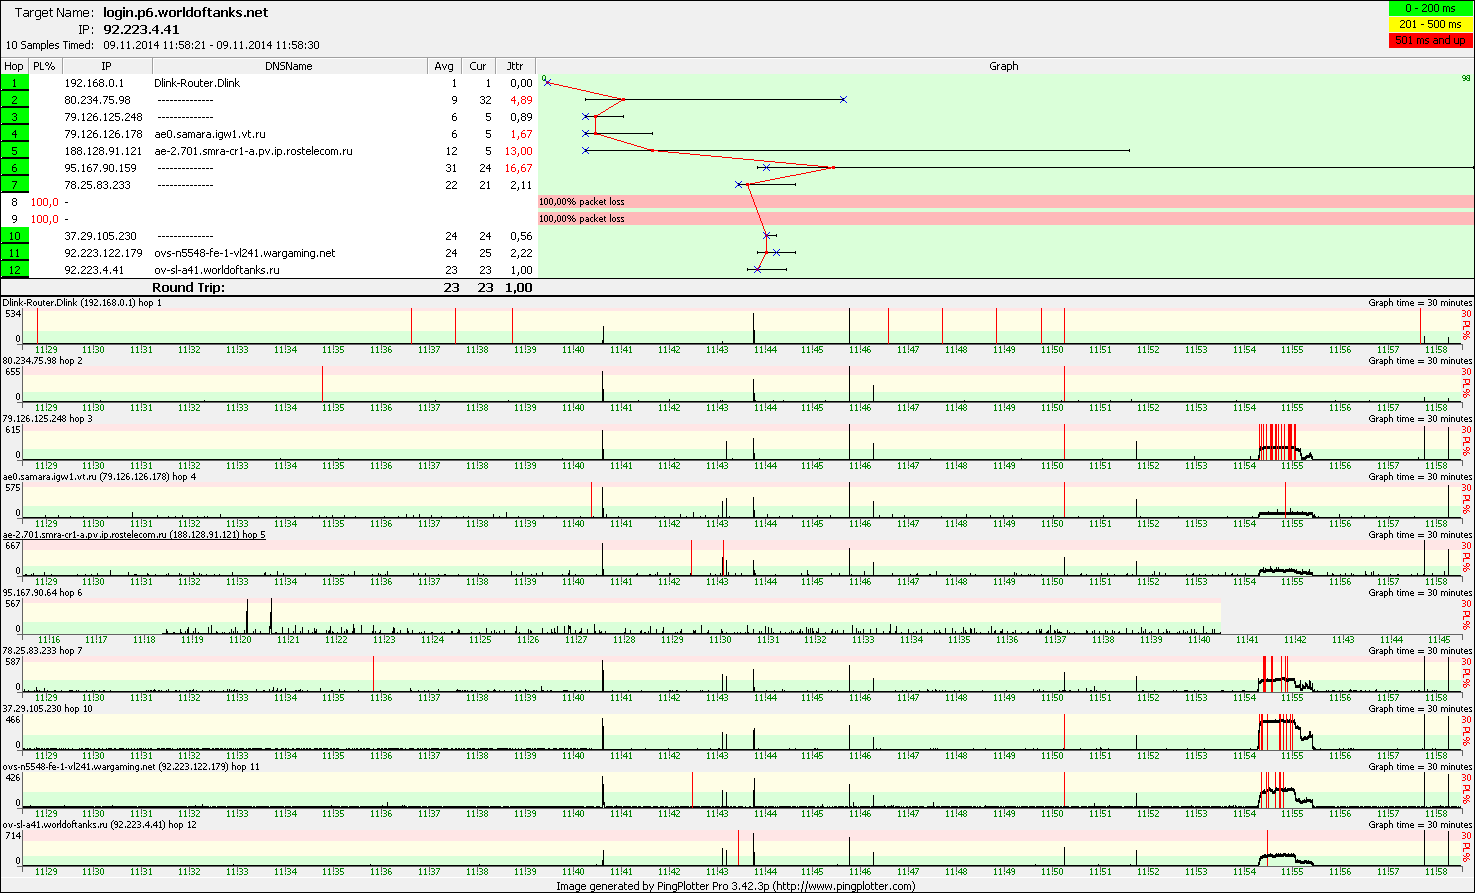Click the blue X marker on hop 2 graph
The width and height of the screenshot is (1475, 893).
click(843, 100)
